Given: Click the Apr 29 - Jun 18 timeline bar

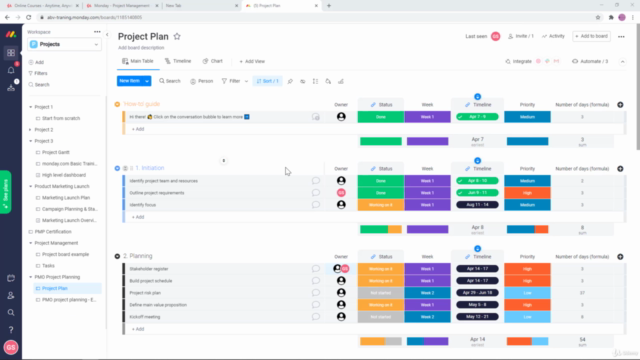Looking at the screenshot, I should 477,293.
